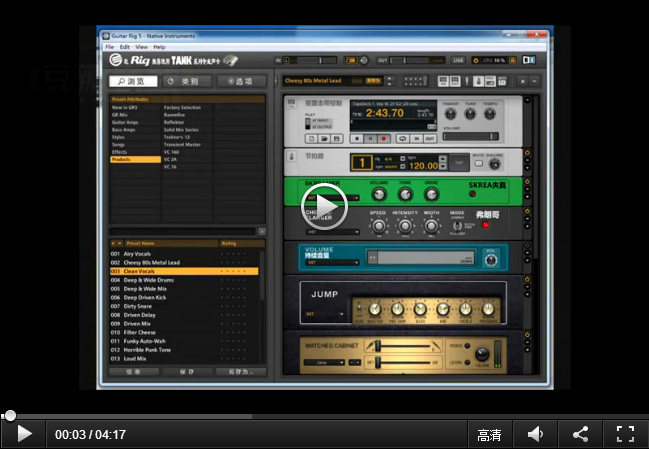
Task: Click the tuner icon in rack toolbar
Action: click(467, 81)
